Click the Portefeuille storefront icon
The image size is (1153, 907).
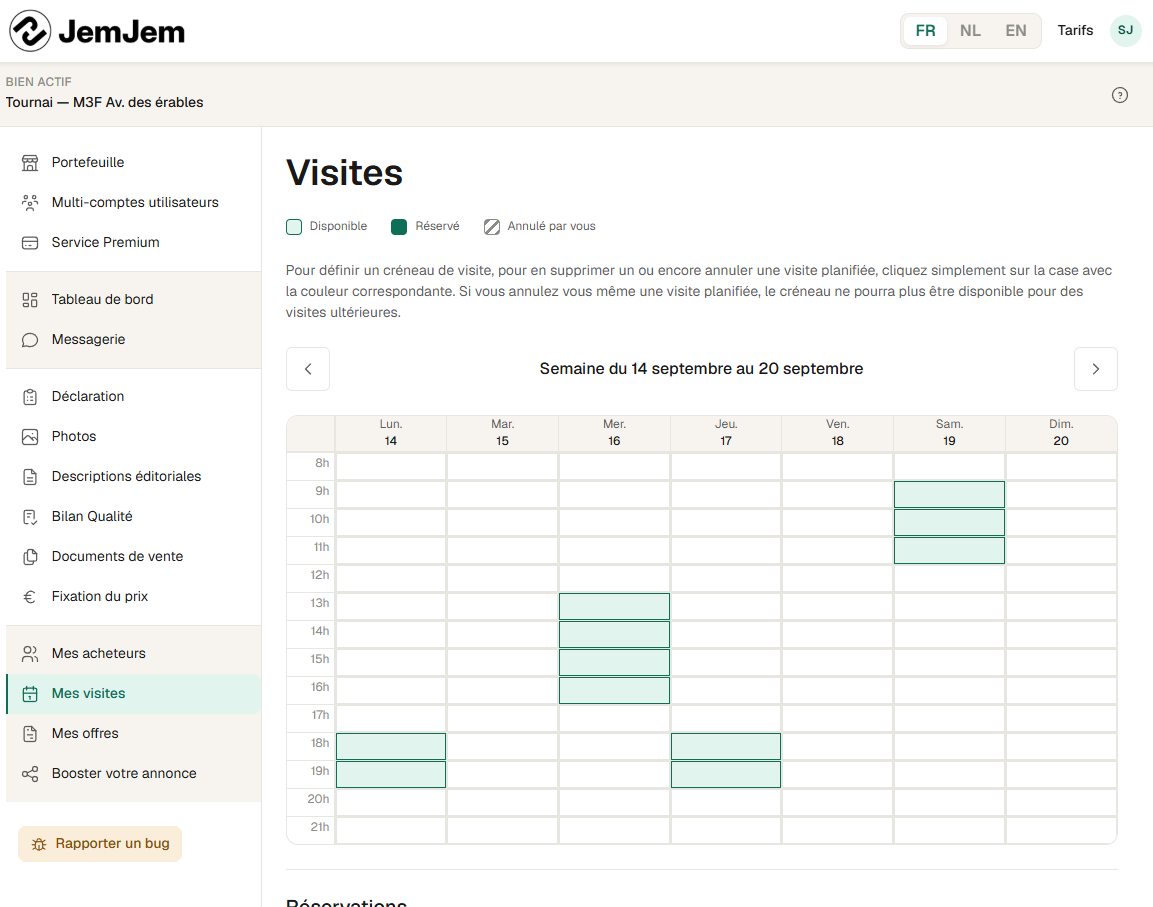coord(29,163)
